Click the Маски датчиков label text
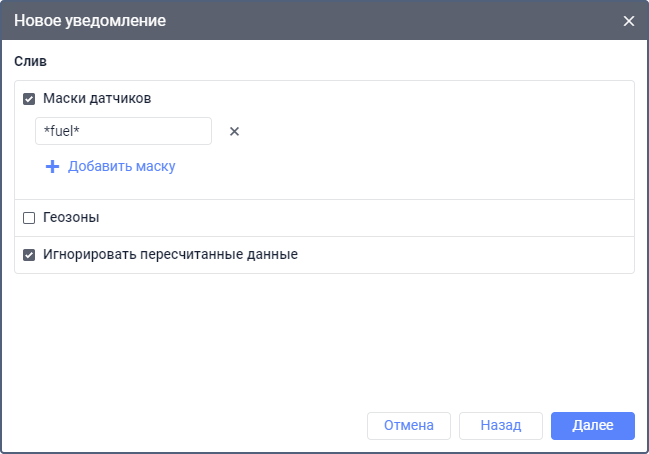The image size is (649, 454). tap(97, 99)
